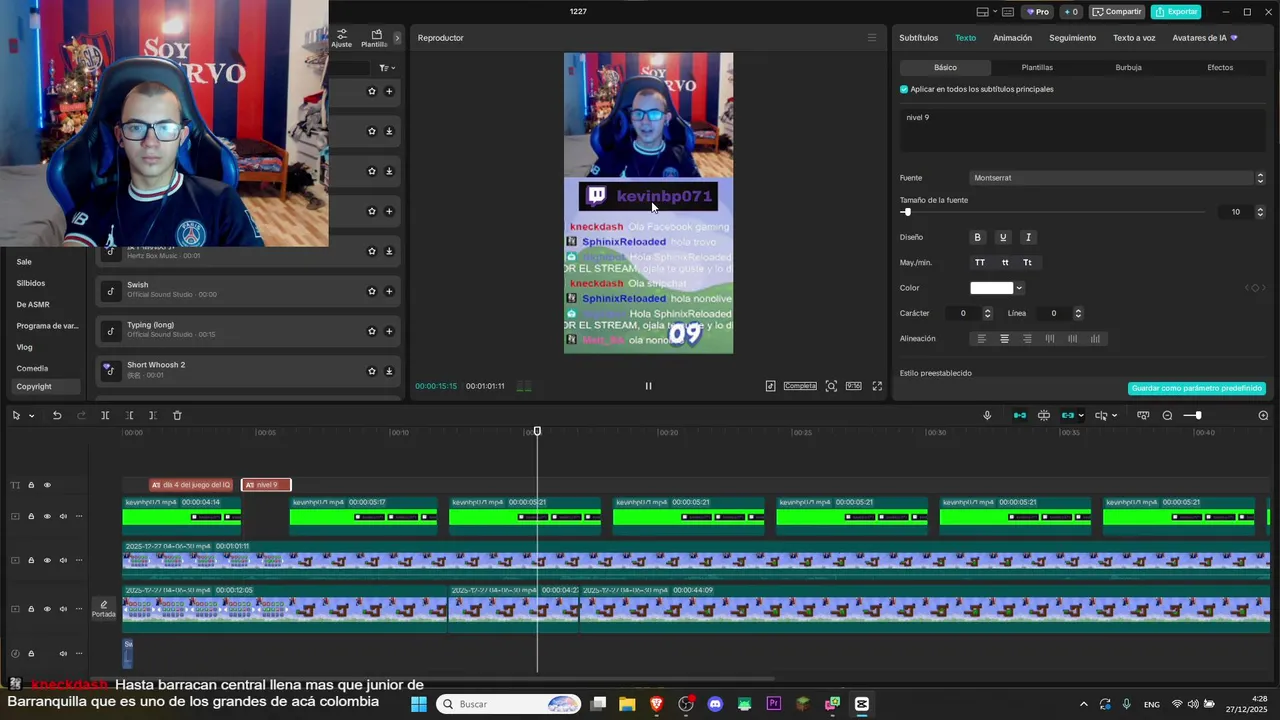This screenshot has width=1280, height=720.
Task: Expand the text color dropdown arrow
Action: tap(1019, 288)
